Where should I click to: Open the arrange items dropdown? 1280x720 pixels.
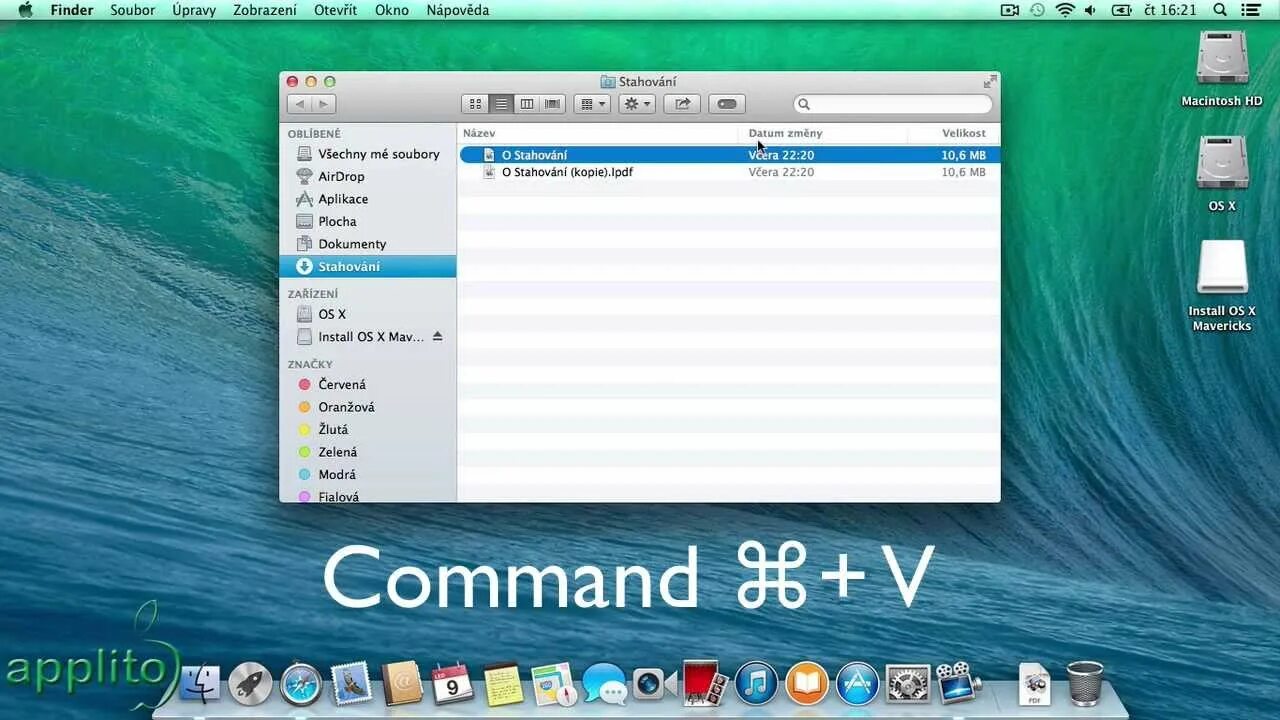(592, 104)
